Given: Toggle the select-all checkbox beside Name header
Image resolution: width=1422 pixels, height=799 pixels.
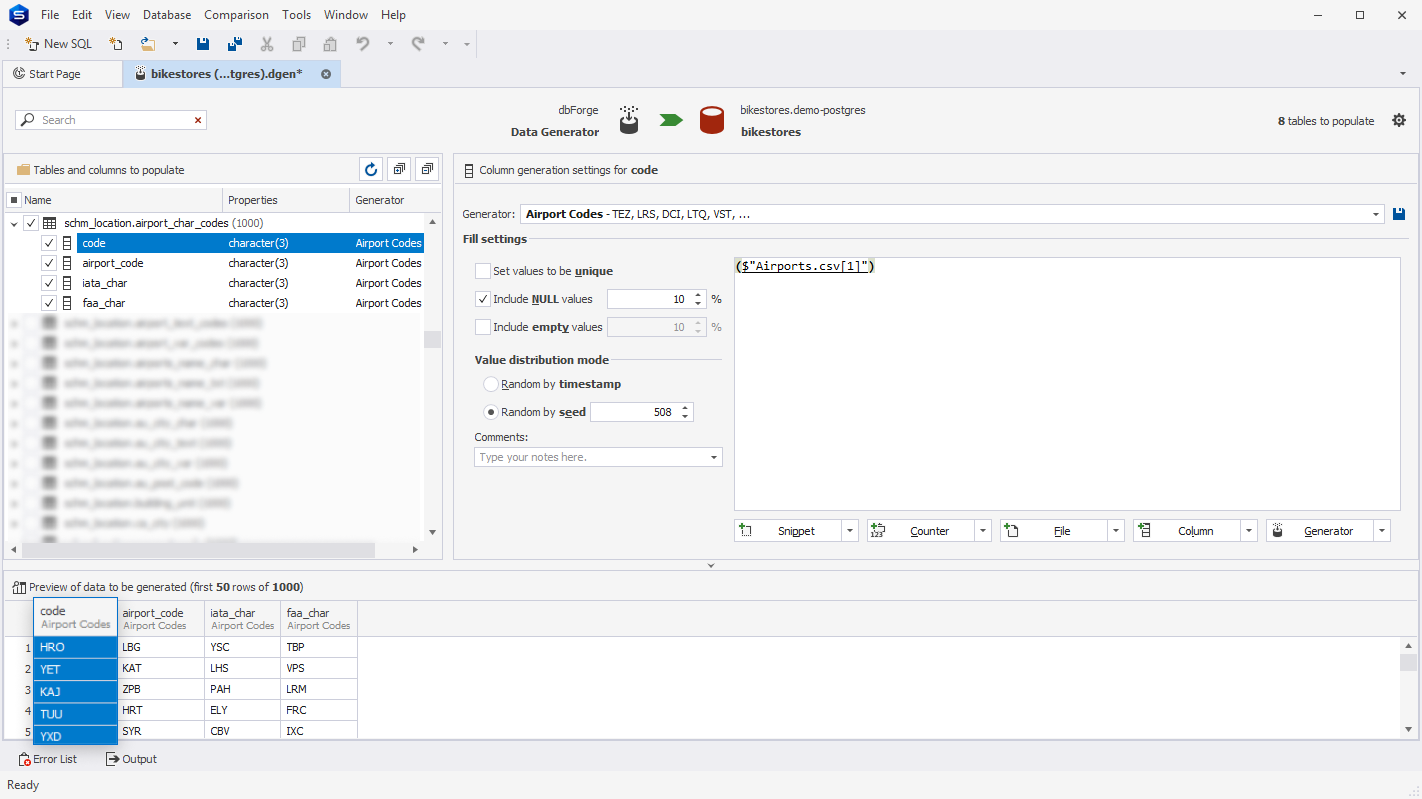Looking at the screenshot, I should pyautogui.click(x=14, y=200).
